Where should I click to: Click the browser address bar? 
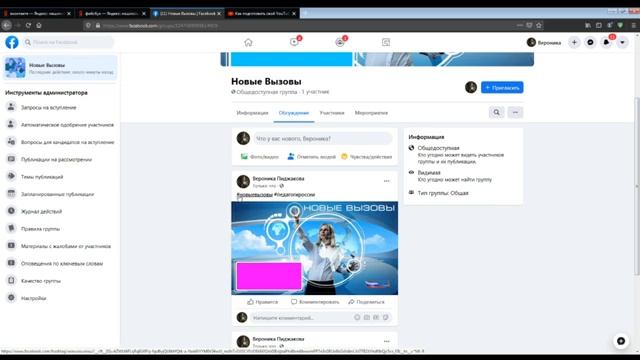point(313,25)
